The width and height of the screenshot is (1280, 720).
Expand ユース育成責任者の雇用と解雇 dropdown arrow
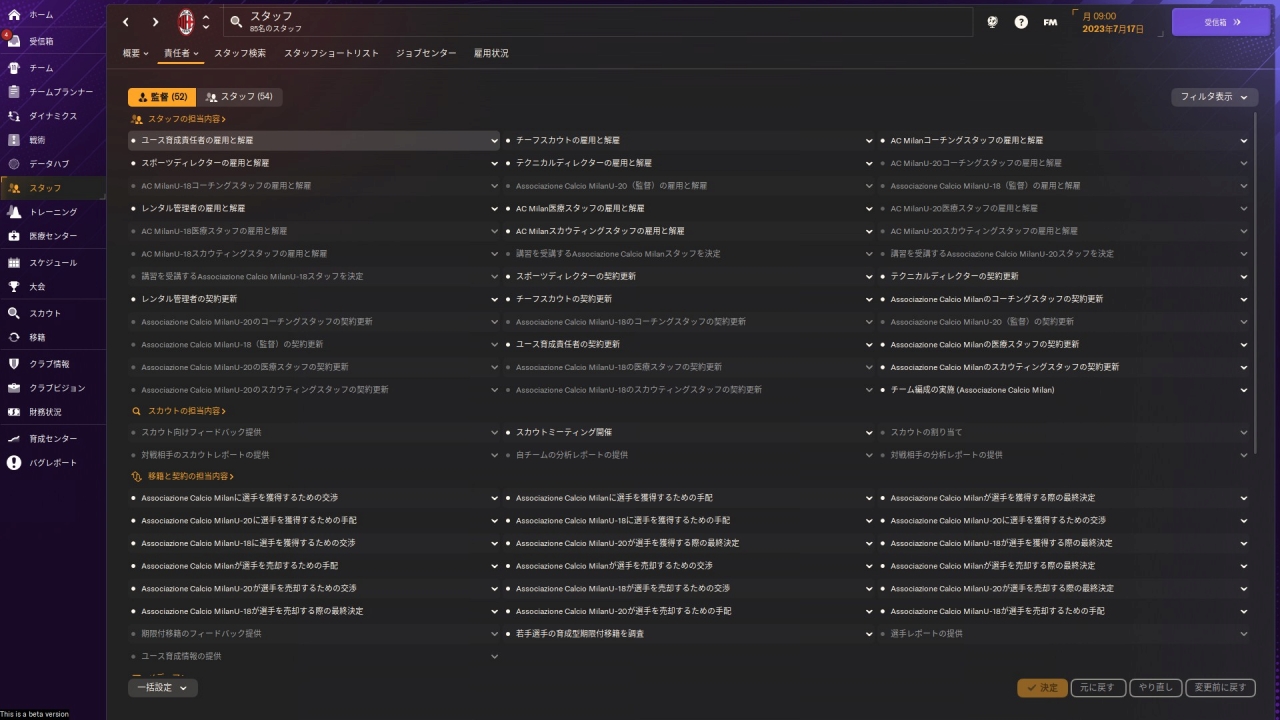494,141
